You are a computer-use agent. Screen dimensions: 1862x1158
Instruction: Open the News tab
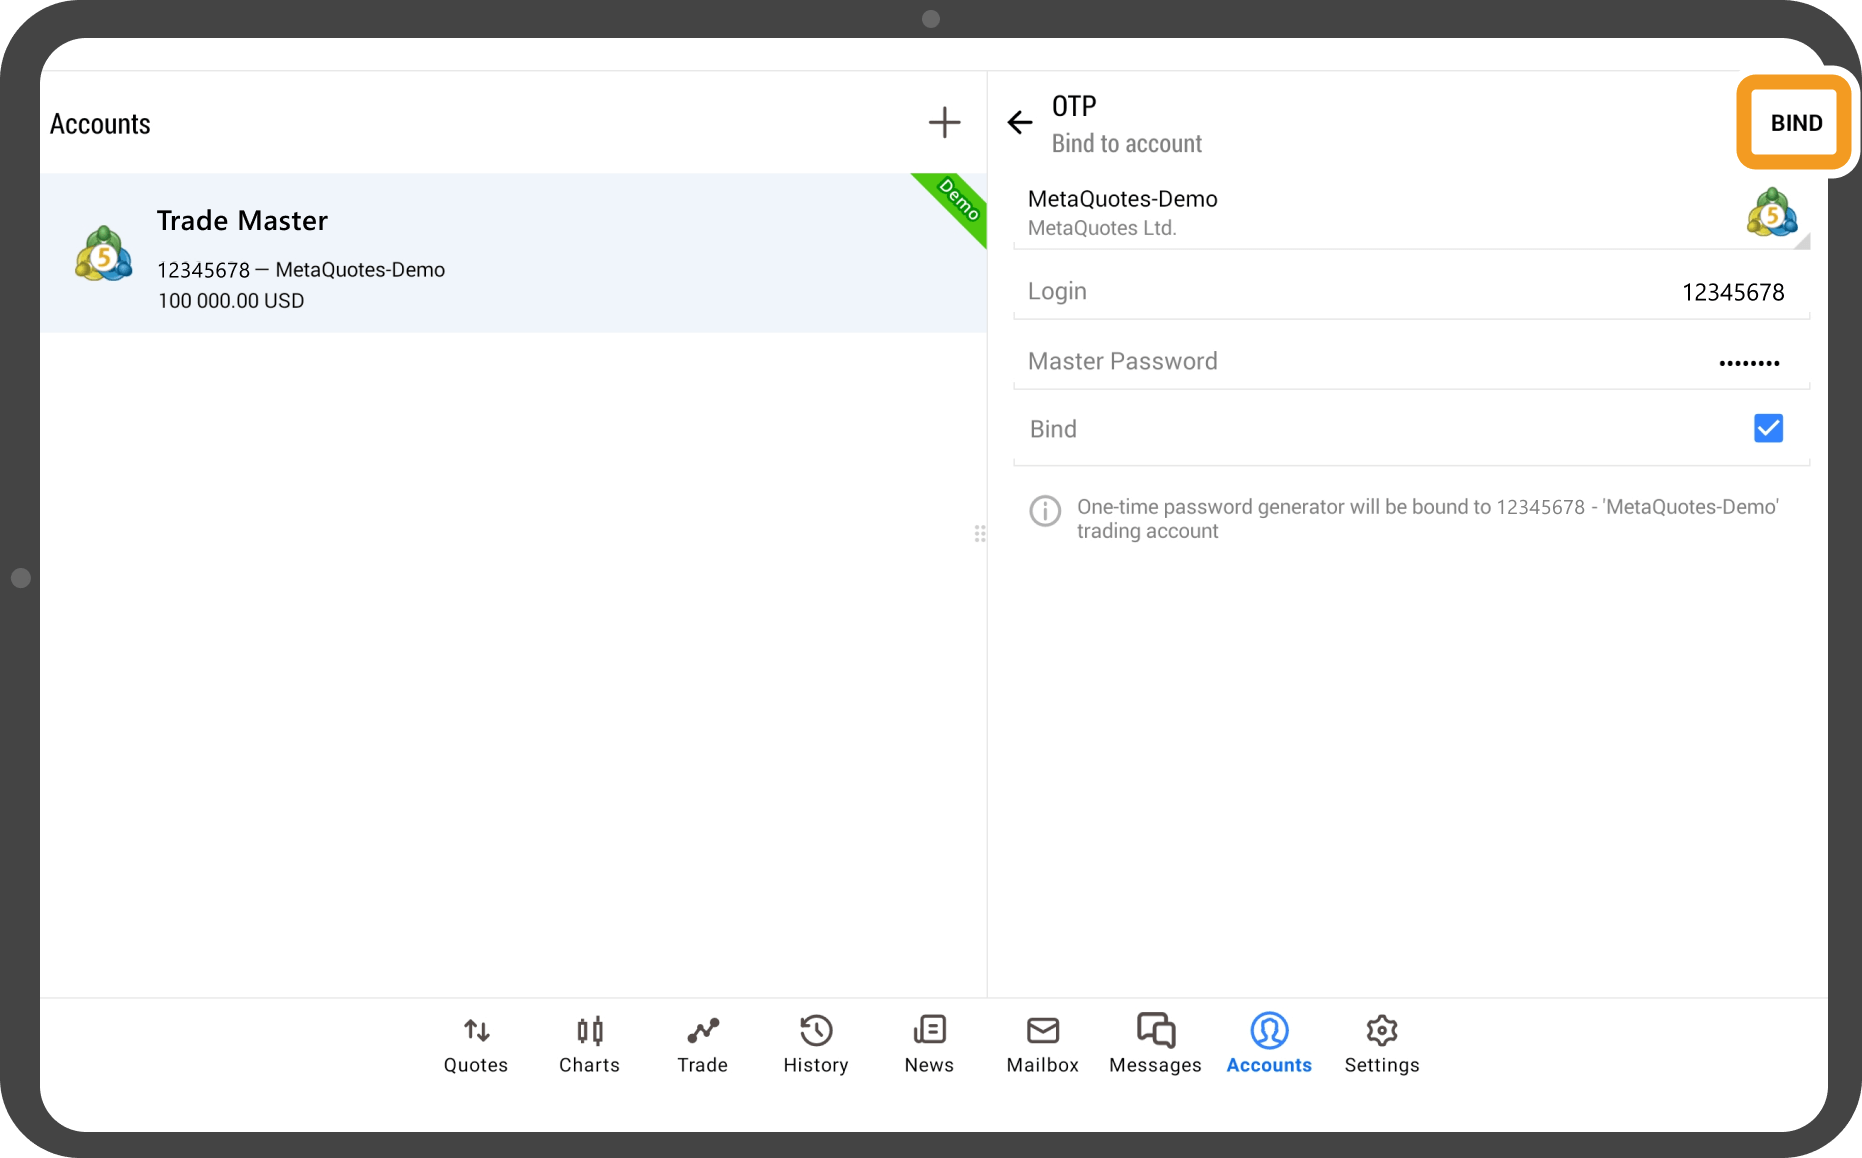click(x=929, y=1045)
